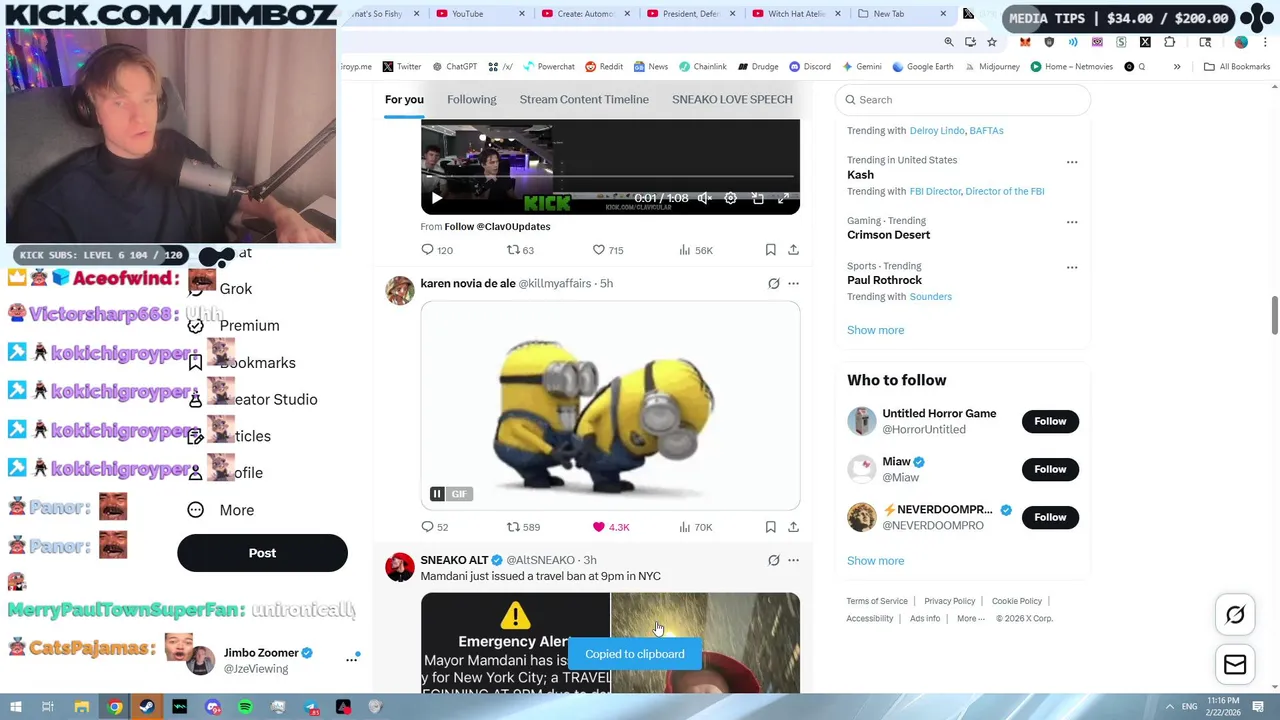Screen dimensions: 1280x720
Task: Click the X search box
Action: pyautogui.click(x=963, y=100)
